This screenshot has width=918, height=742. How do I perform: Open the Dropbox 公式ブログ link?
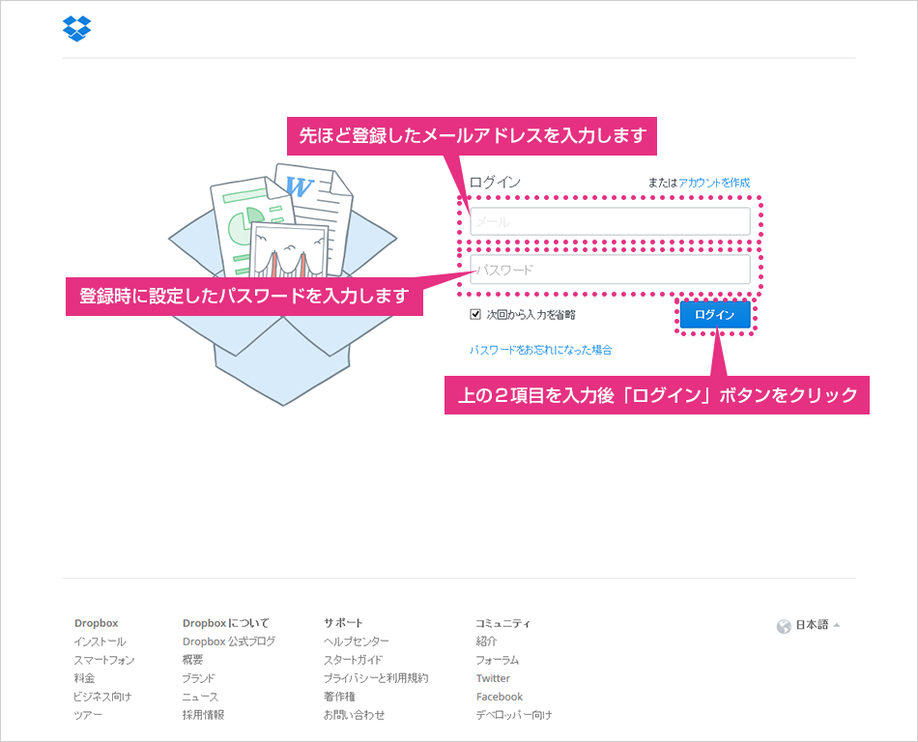pyautogui.click(x=229, y=642)
